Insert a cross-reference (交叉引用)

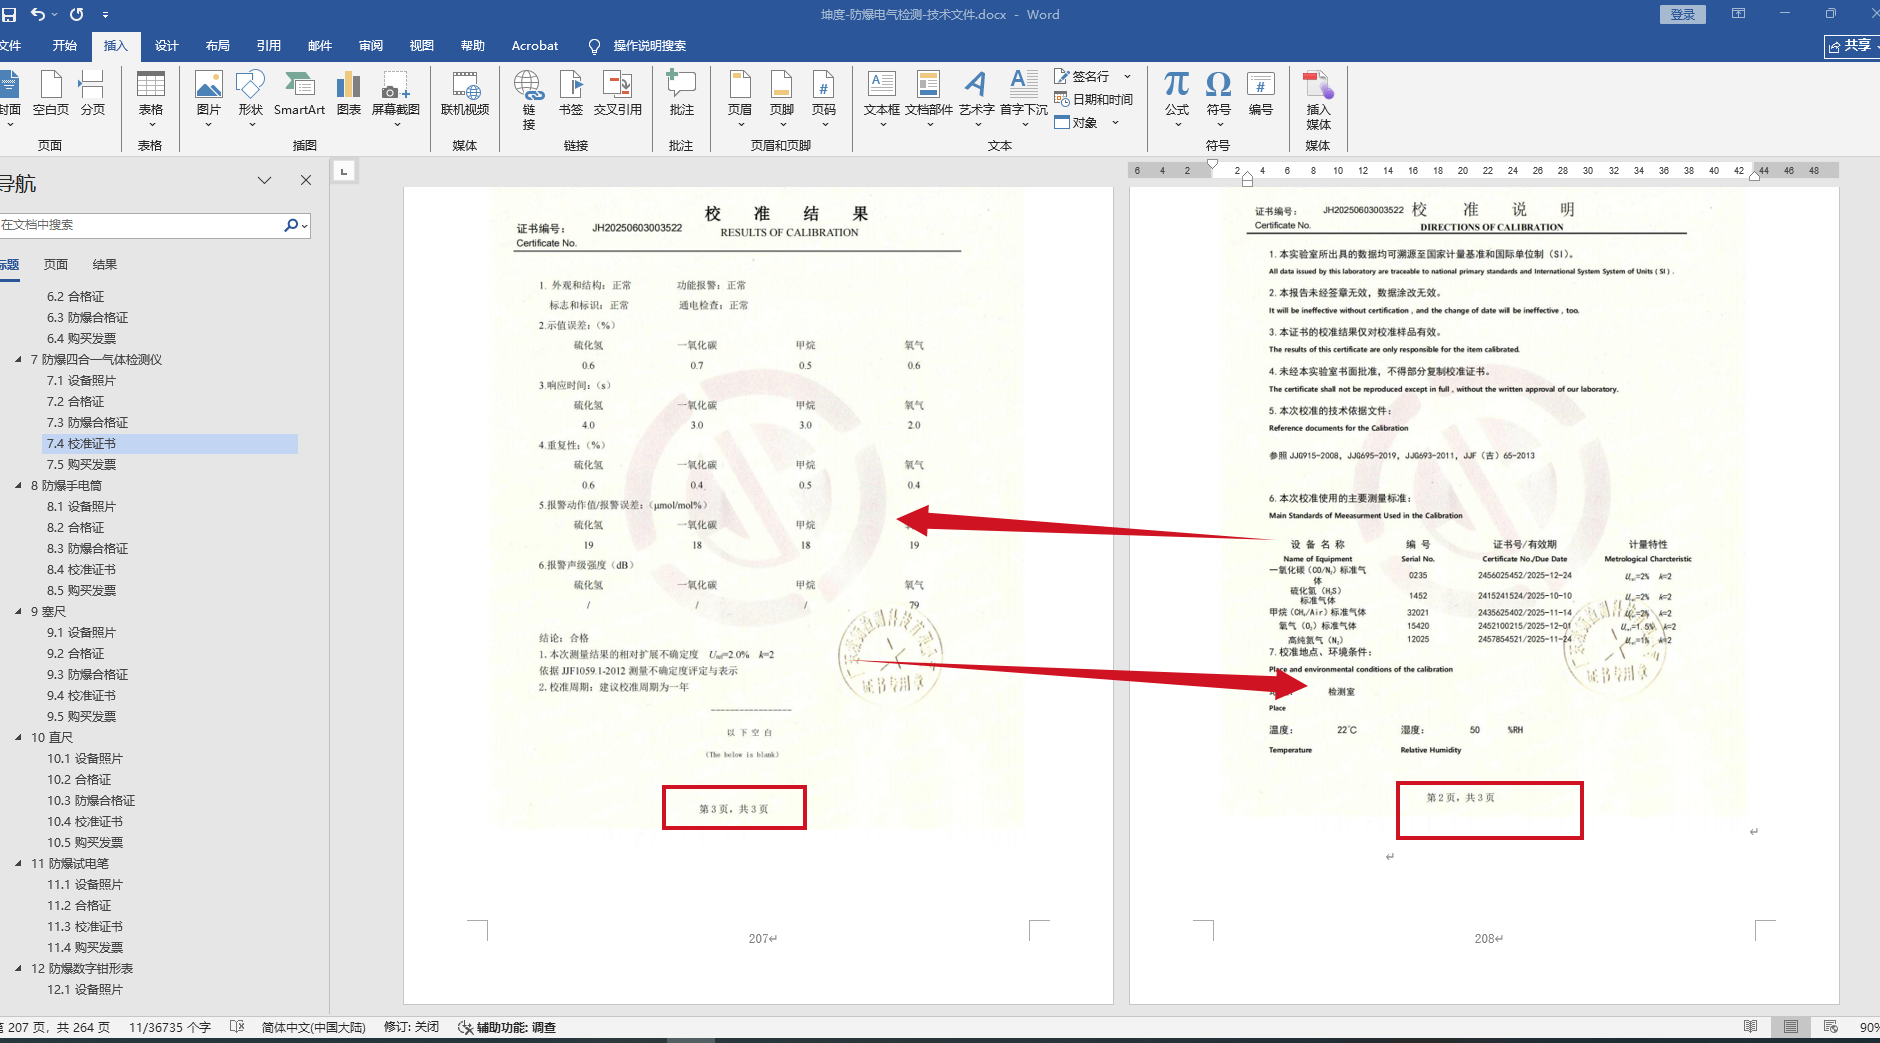coord(618,95)
